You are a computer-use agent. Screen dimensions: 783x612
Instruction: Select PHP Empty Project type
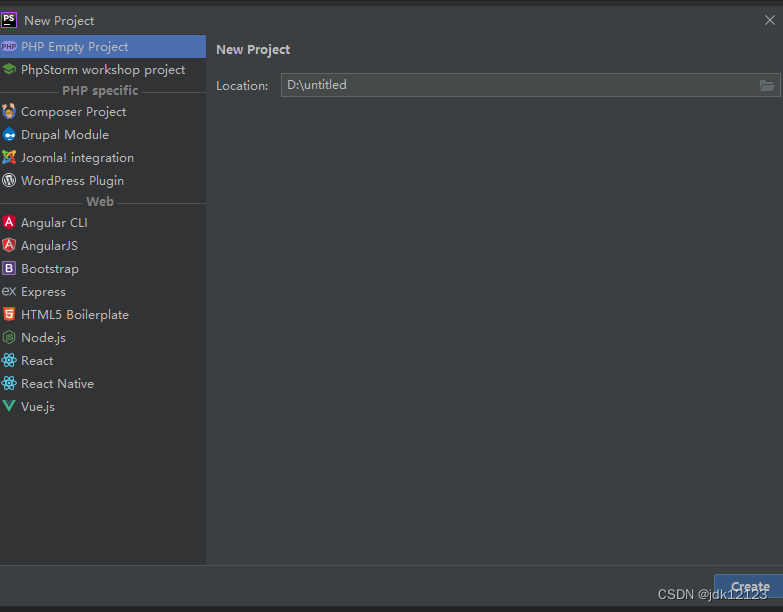pyautogui.click(x=103, y=46)
